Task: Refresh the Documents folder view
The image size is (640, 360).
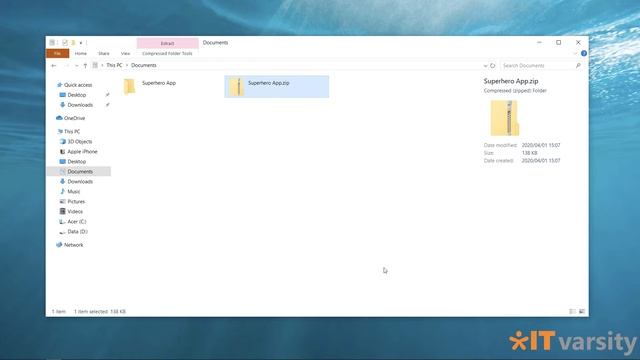Action: (493, 65)
